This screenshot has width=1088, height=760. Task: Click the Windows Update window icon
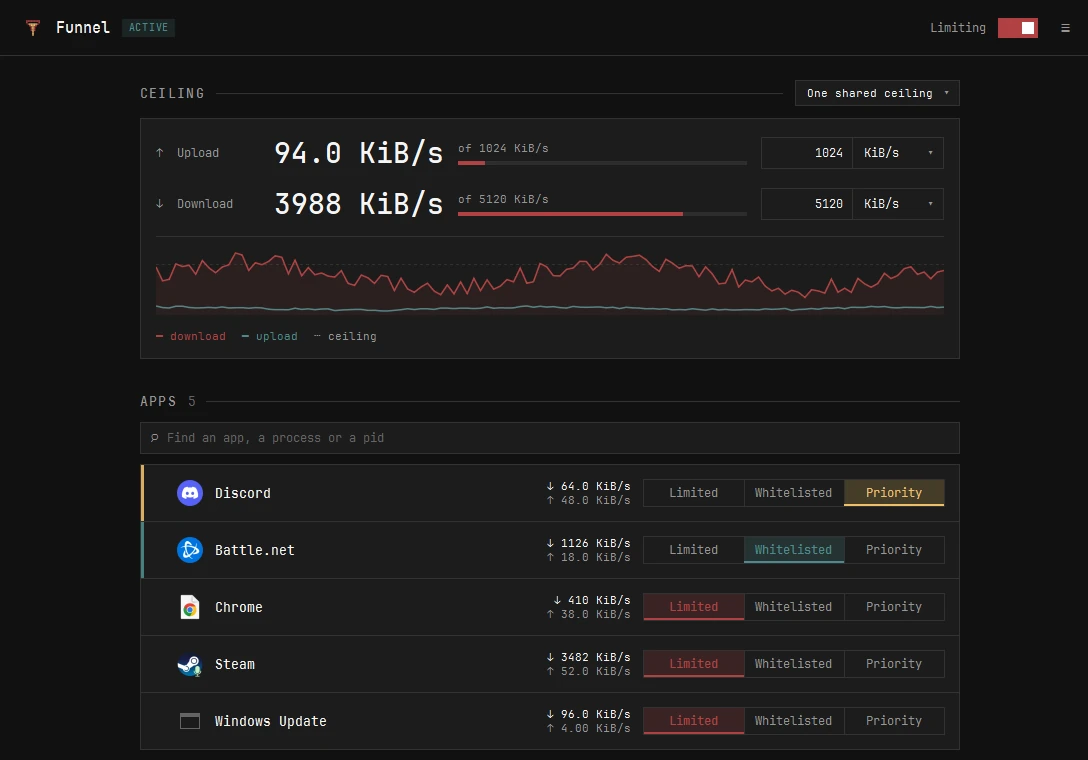coord(189,721)
